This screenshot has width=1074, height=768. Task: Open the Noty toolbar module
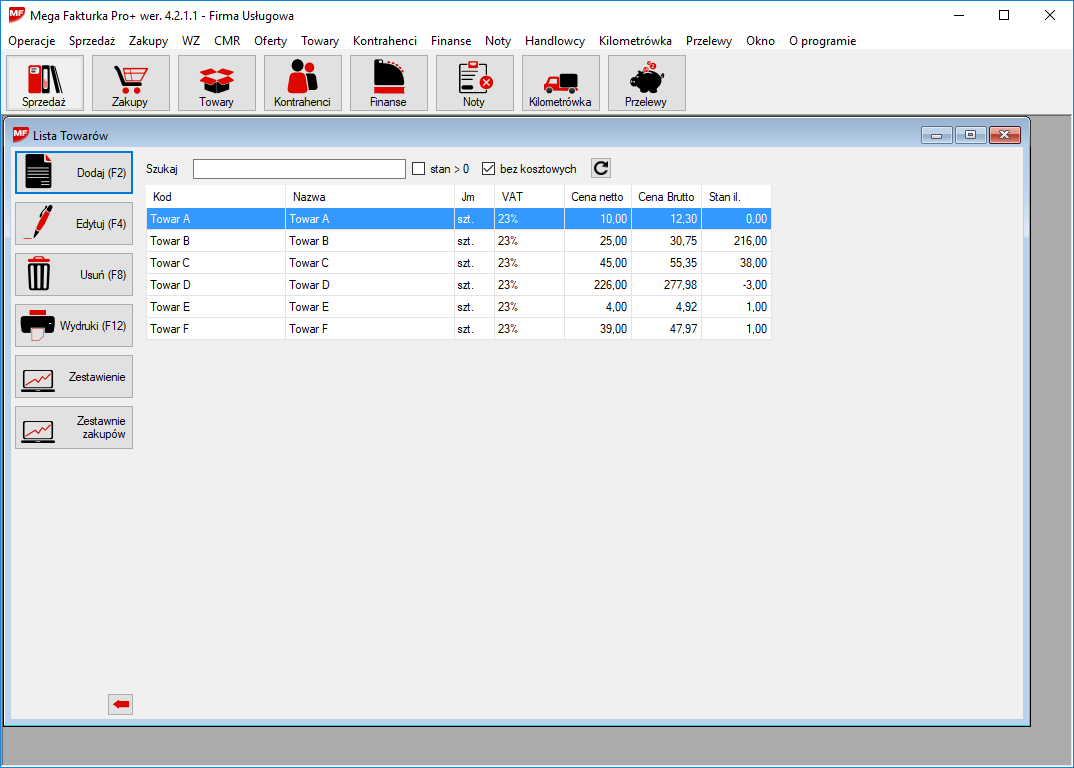474,83
